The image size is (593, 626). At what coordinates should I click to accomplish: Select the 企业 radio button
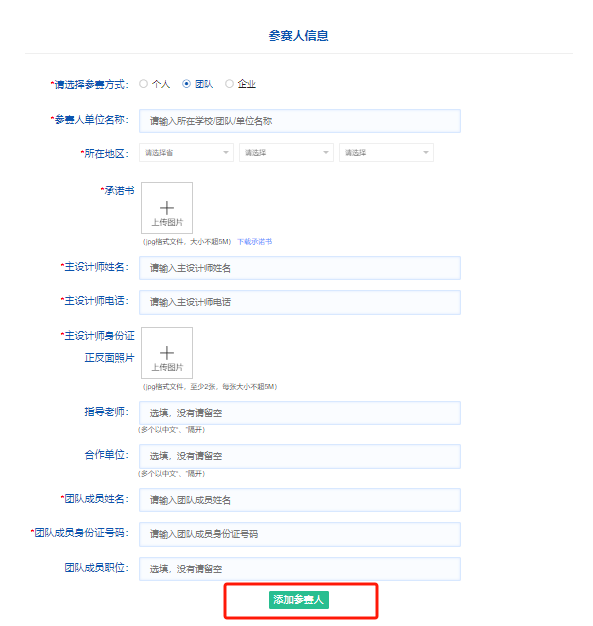229,84
